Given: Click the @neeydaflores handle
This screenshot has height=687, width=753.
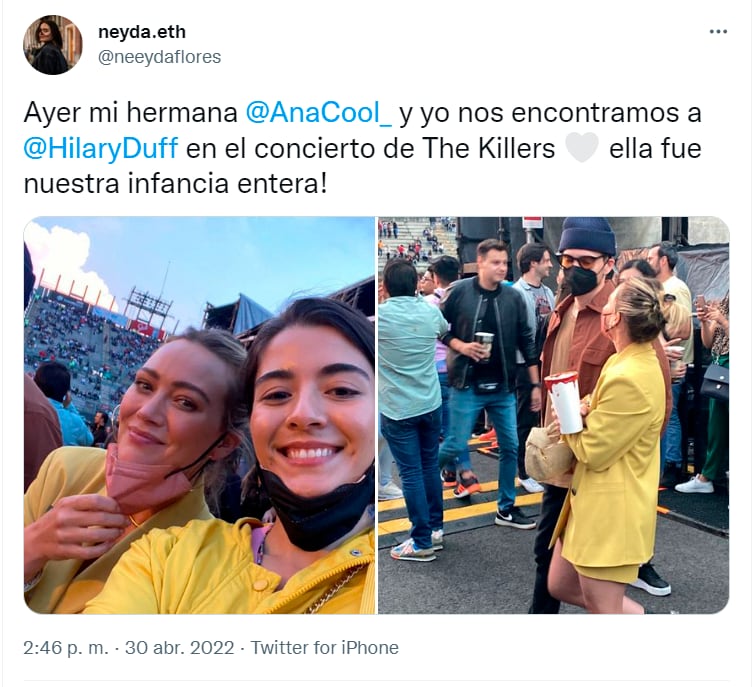Looking at the screenshot, I should (x=159, y=57).
